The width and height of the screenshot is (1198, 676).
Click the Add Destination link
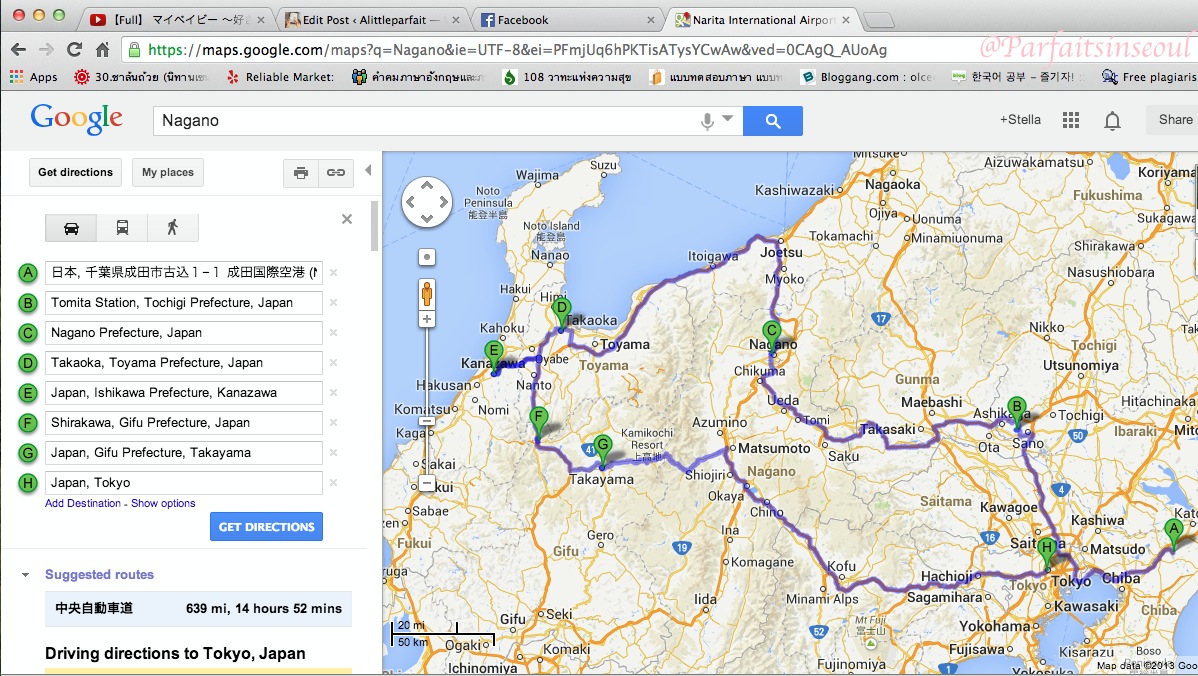[x=83, y=503]
